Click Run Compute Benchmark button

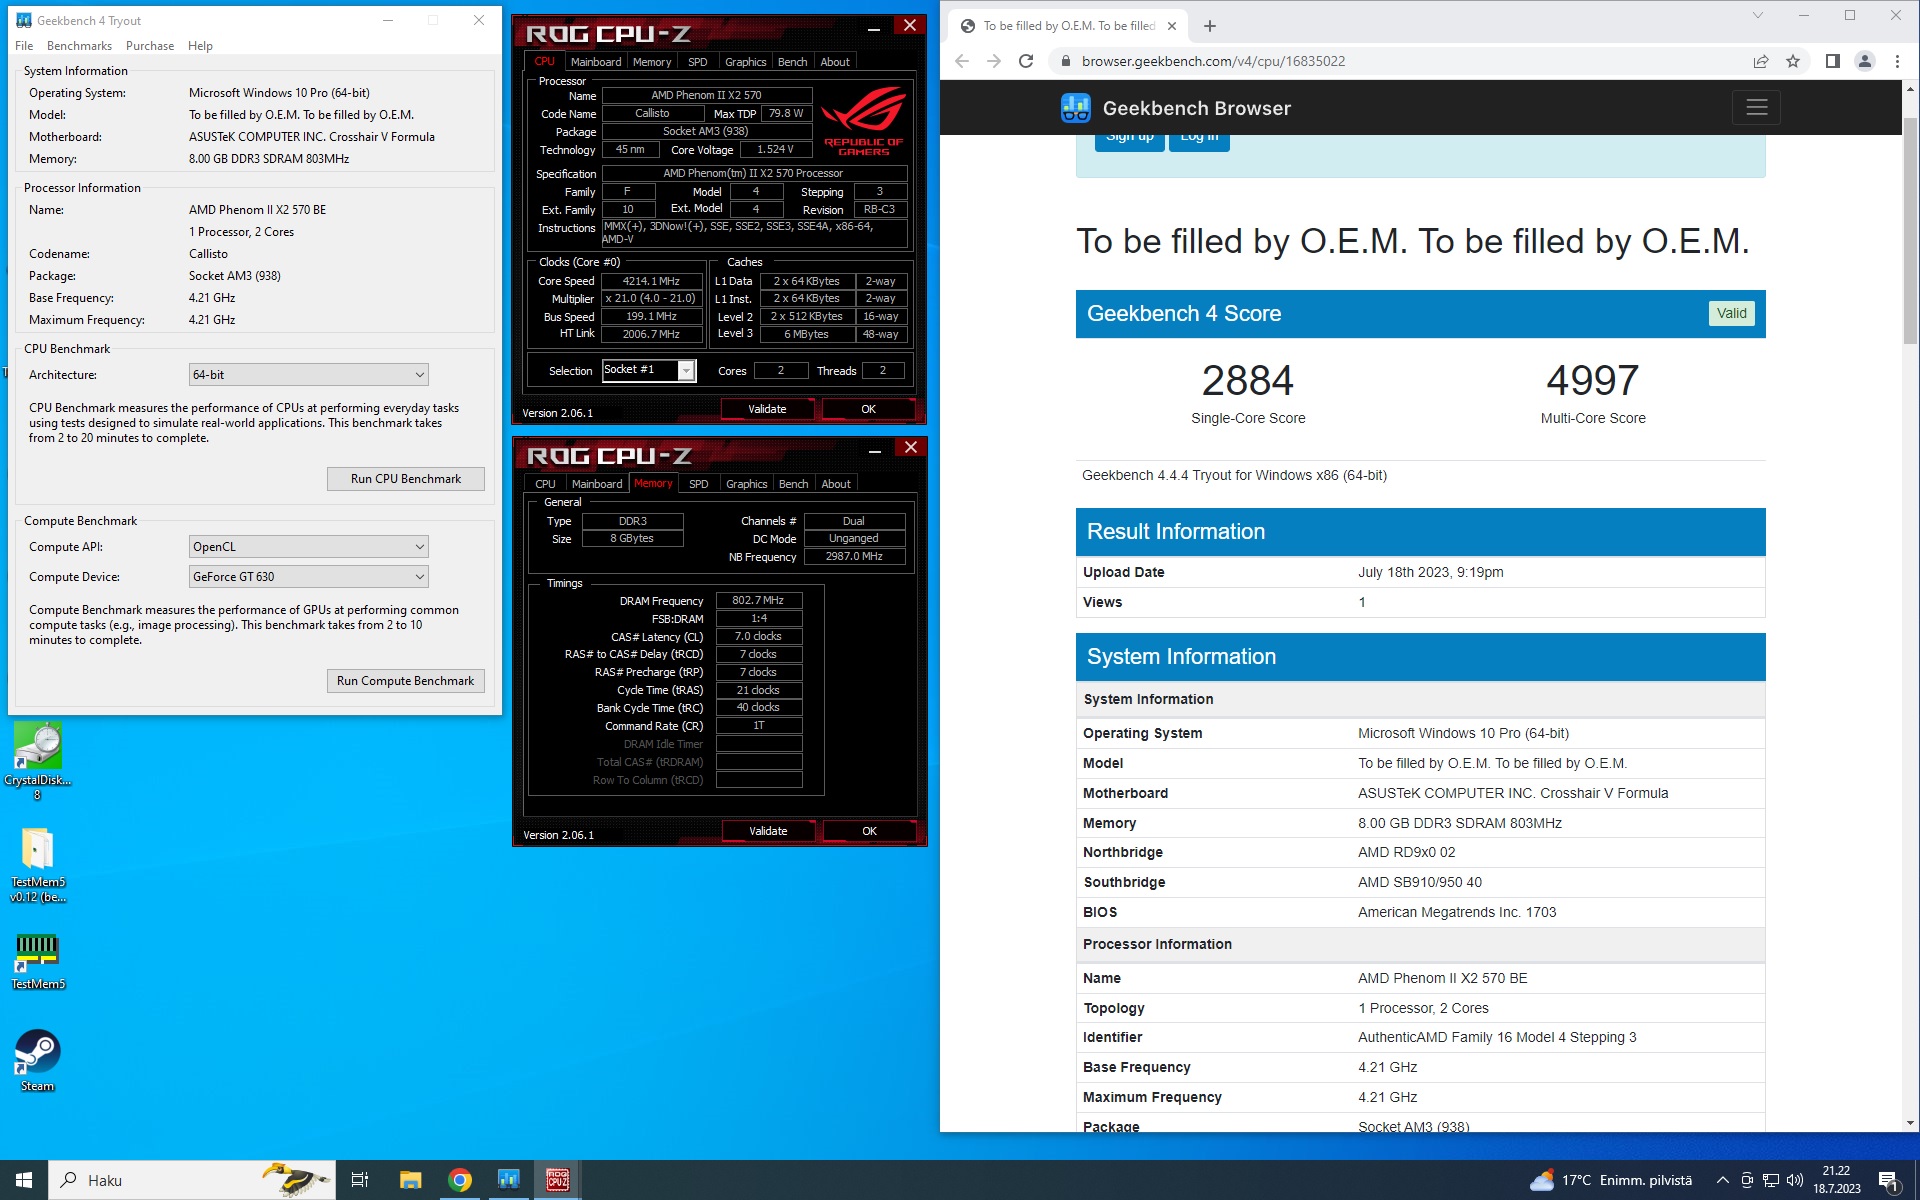406,681
